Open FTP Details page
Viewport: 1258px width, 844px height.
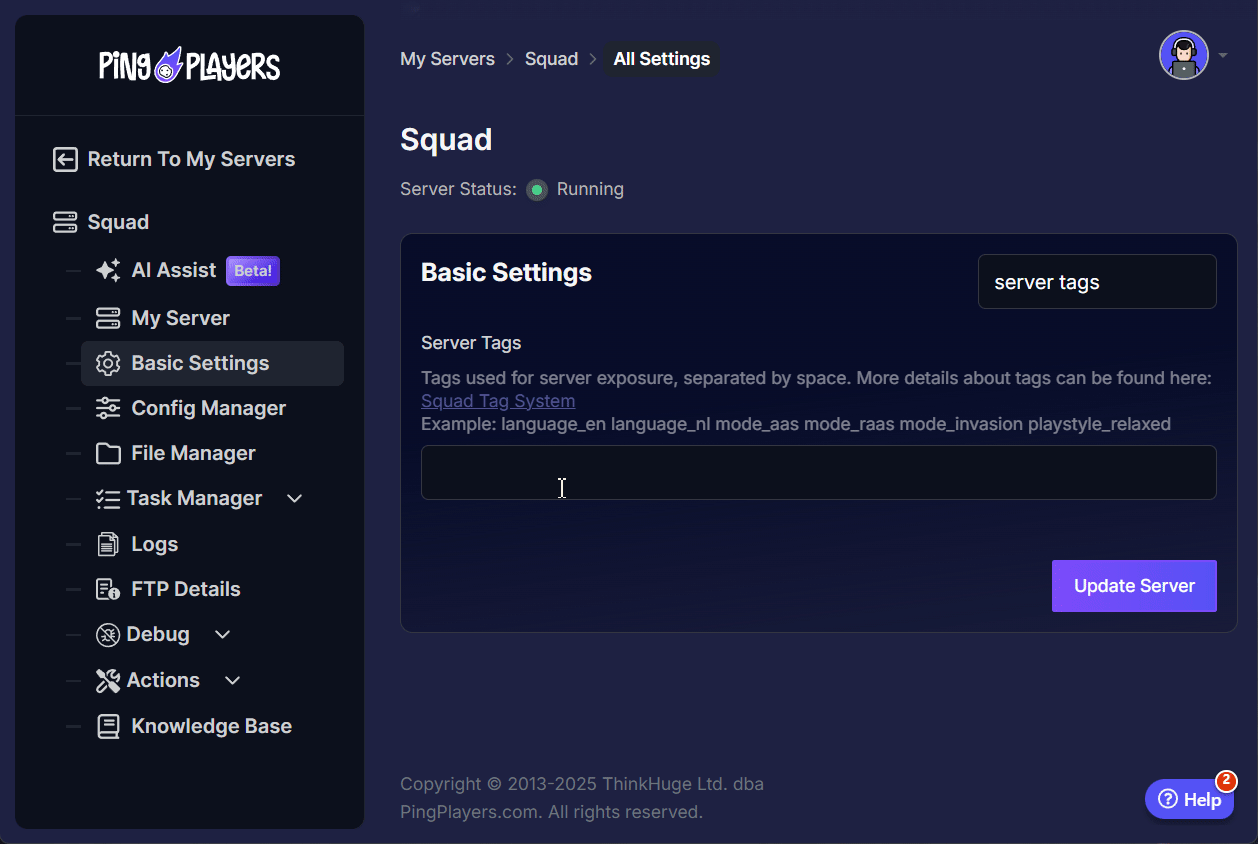coord(186,589)
